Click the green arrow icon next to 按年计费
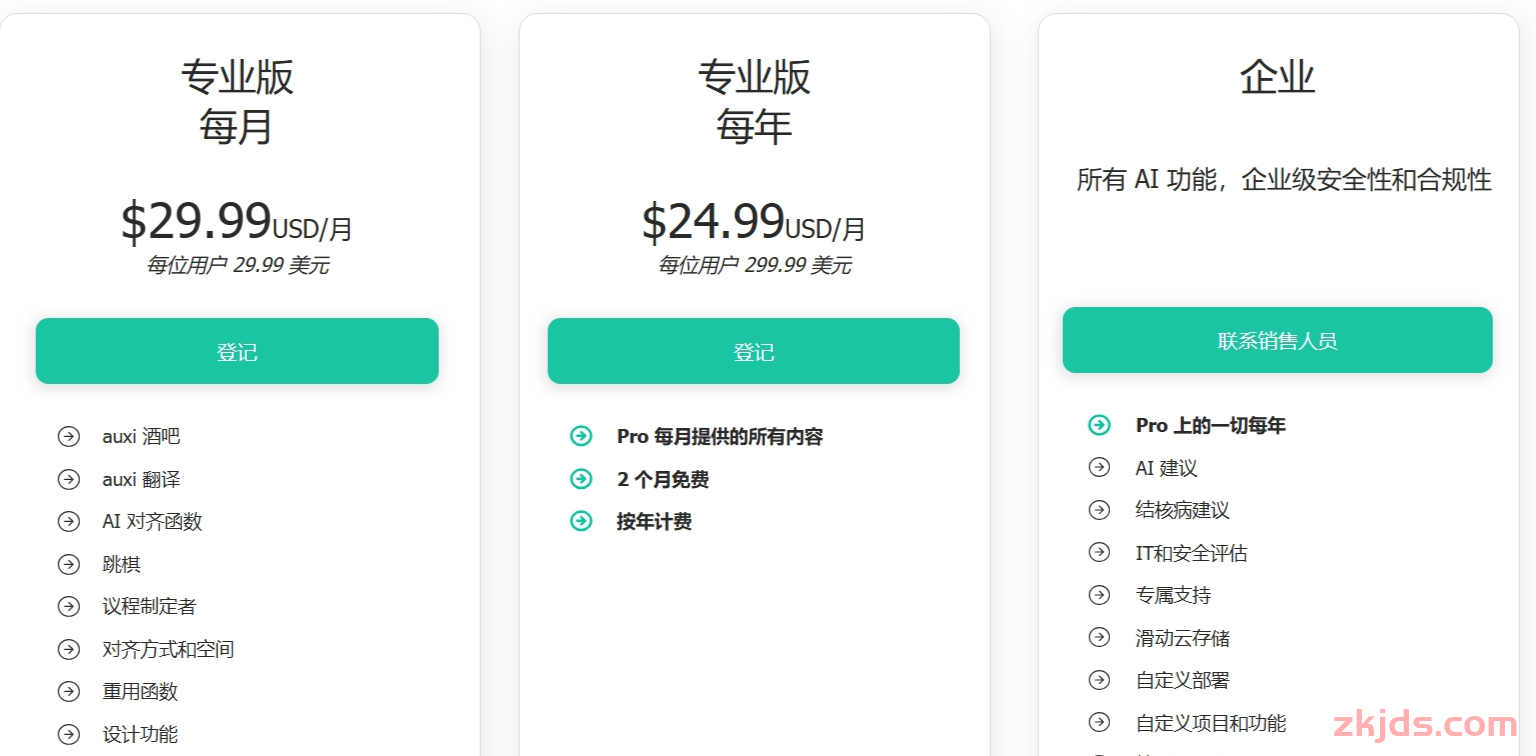Viewport: 1536px width, 756px height. coord(581,521)
